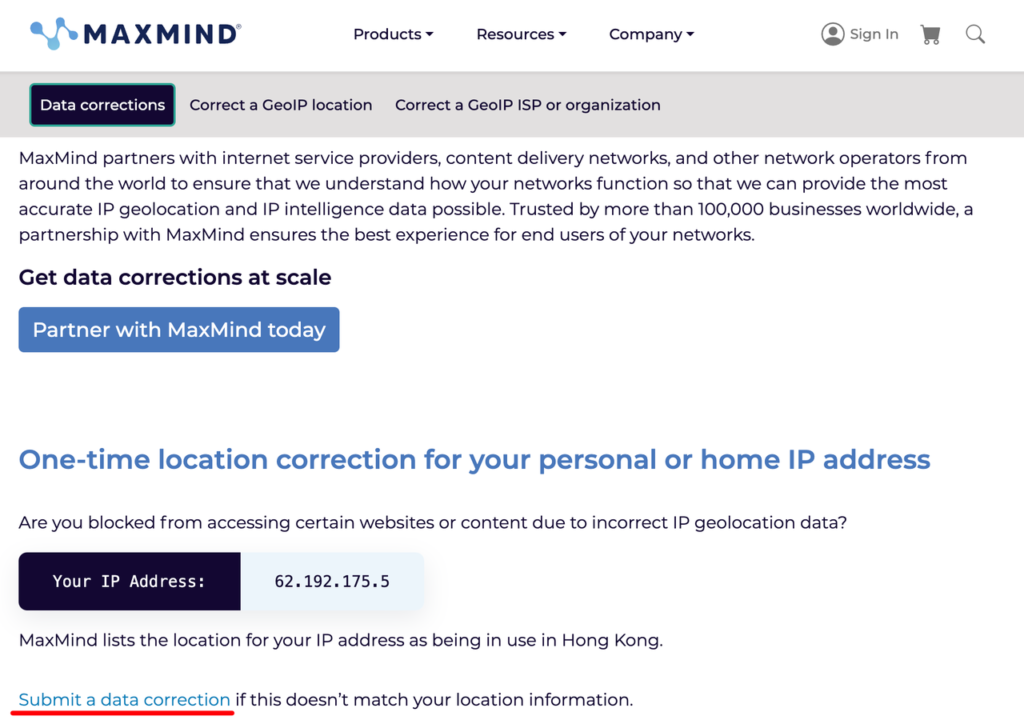This screenshot has height=728, width=1024.
Task: Click the MaxMind logo
Action: point(135,34)
